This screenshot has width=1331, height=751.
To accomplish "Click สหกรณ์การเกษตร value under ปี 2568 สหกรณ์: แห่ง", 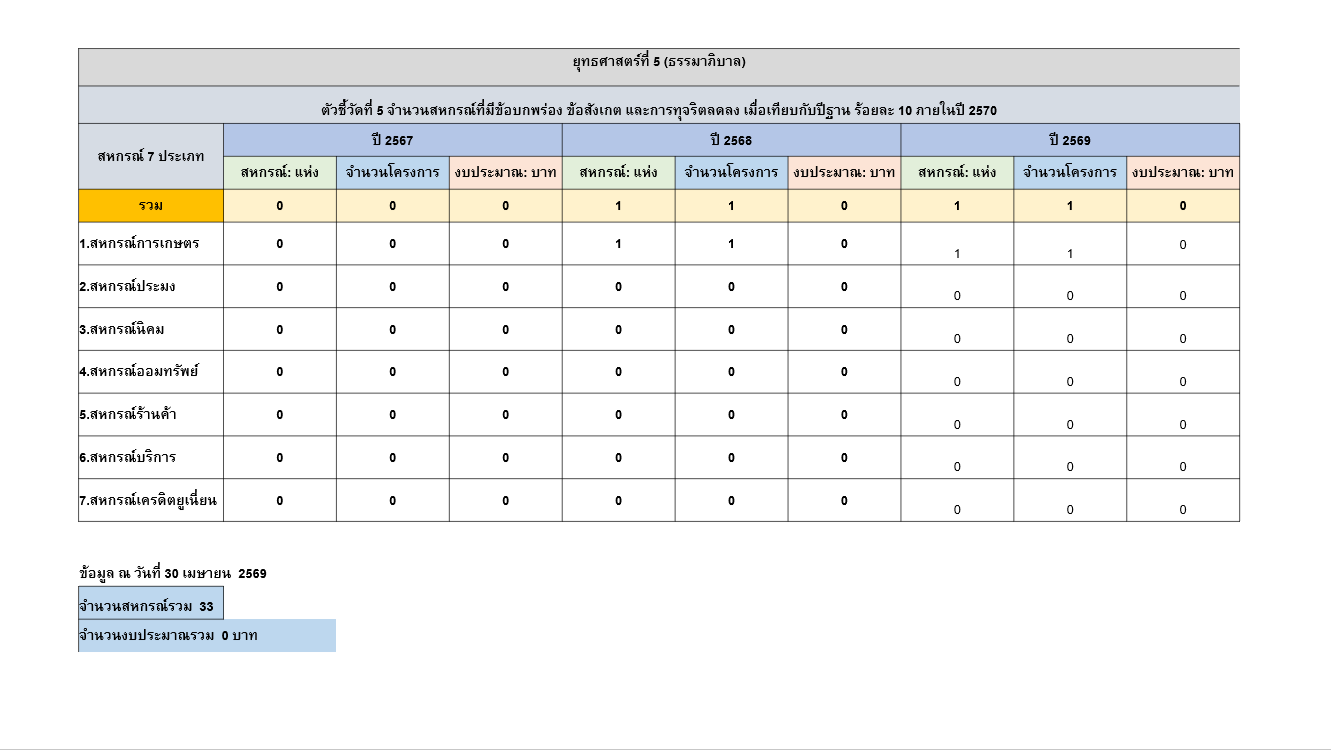I will (x=619, y=244).
